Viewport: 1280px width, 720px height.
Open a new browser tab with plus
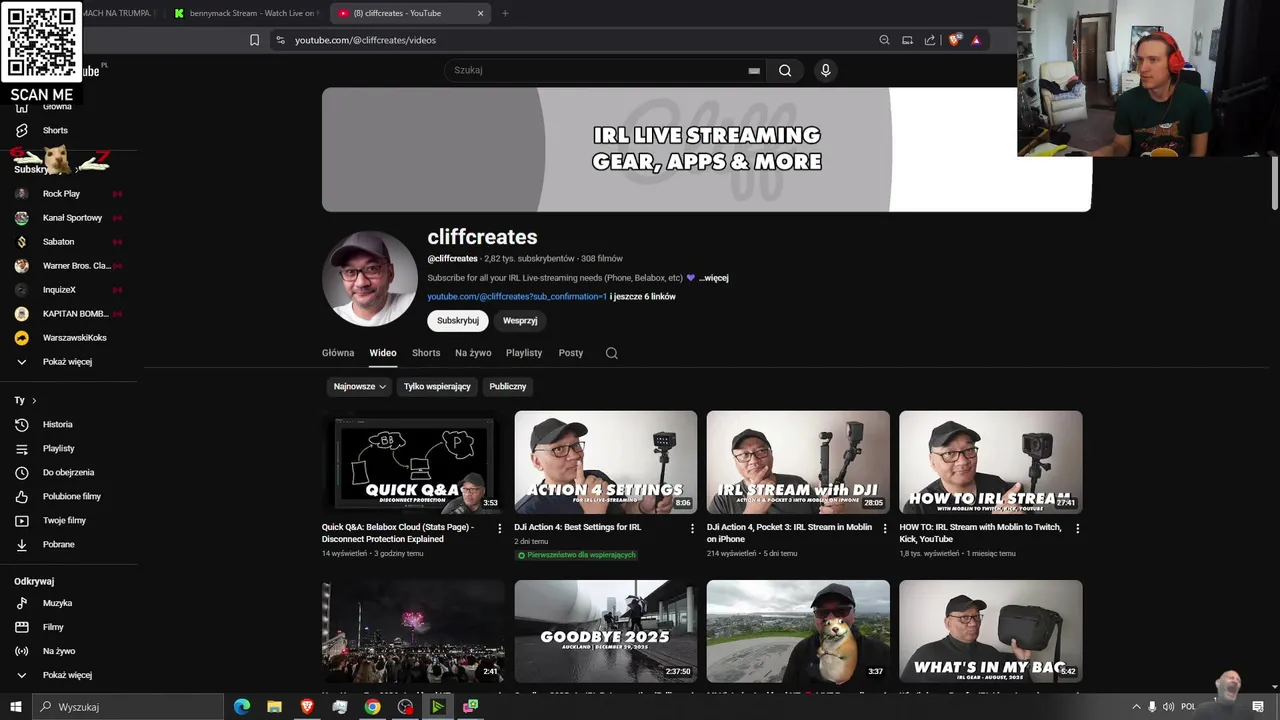coord(505,13)
